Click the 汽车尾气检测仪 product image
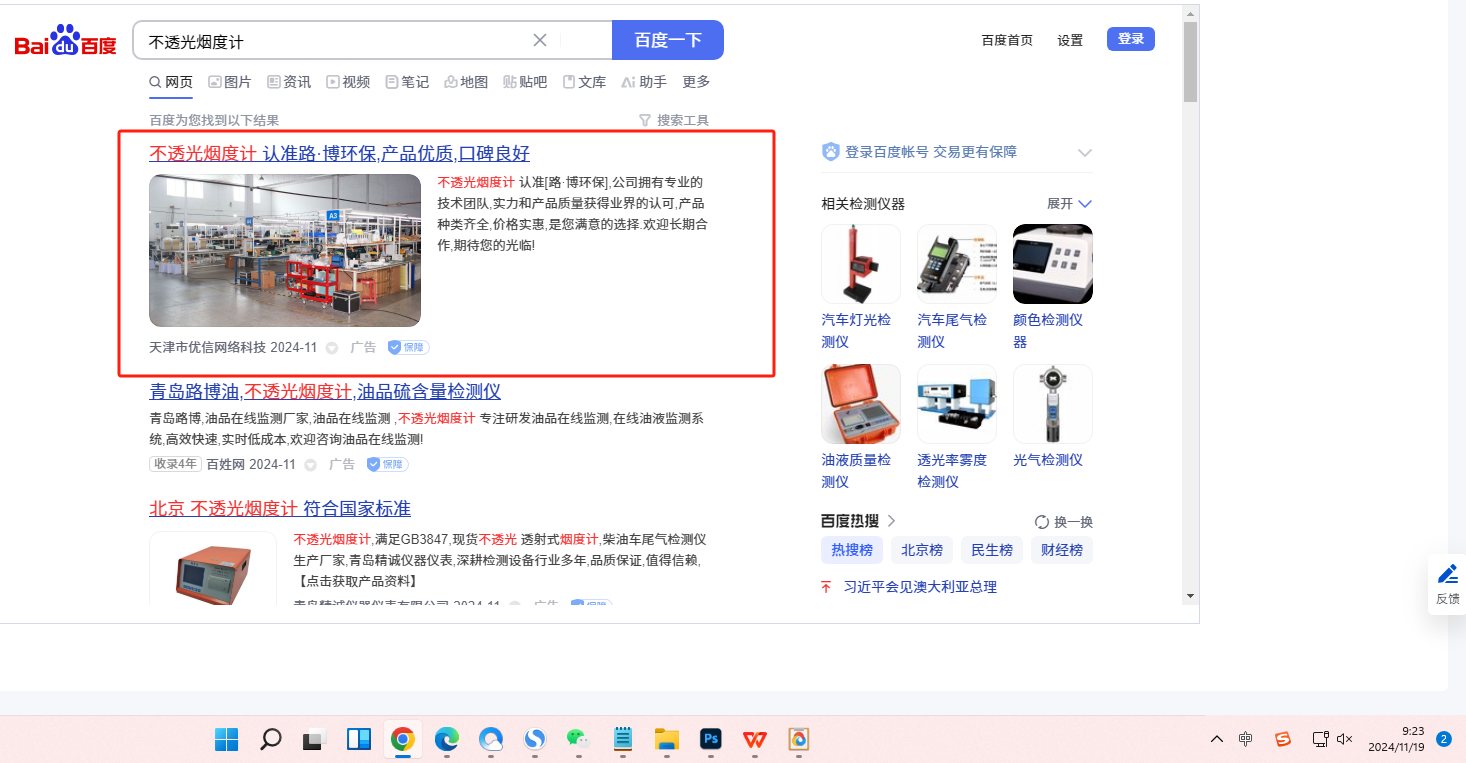Screen dimensions: 1466x763 point(957,264)
